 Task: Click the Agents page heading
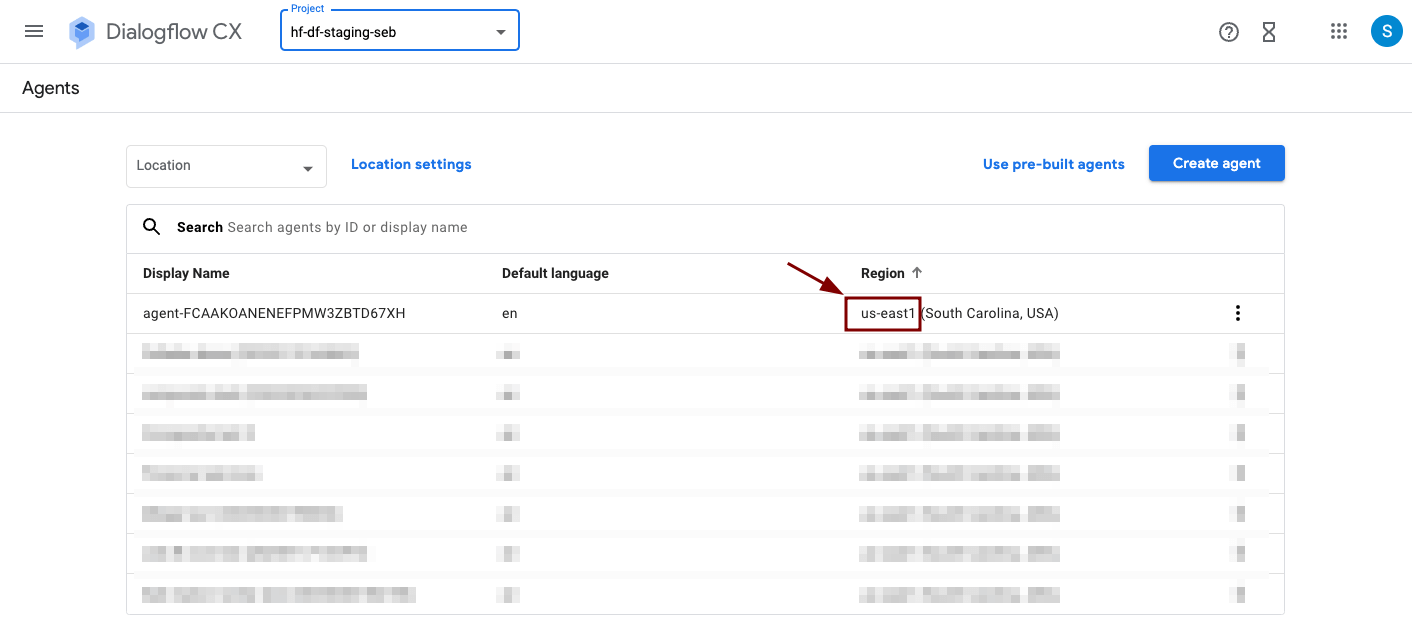tap(51, 88)
